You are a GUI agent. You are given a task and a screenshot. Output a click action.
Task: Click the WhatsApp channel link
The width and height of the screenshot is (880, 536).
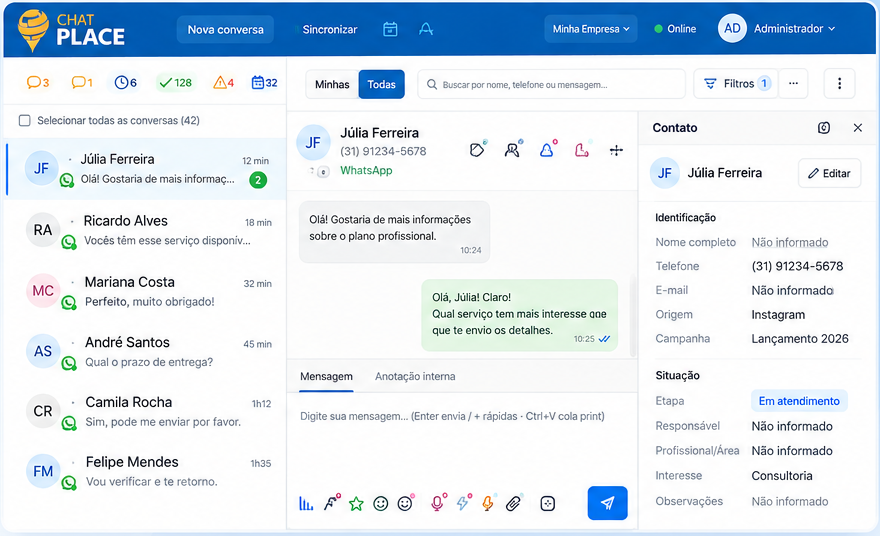[366, 171]
